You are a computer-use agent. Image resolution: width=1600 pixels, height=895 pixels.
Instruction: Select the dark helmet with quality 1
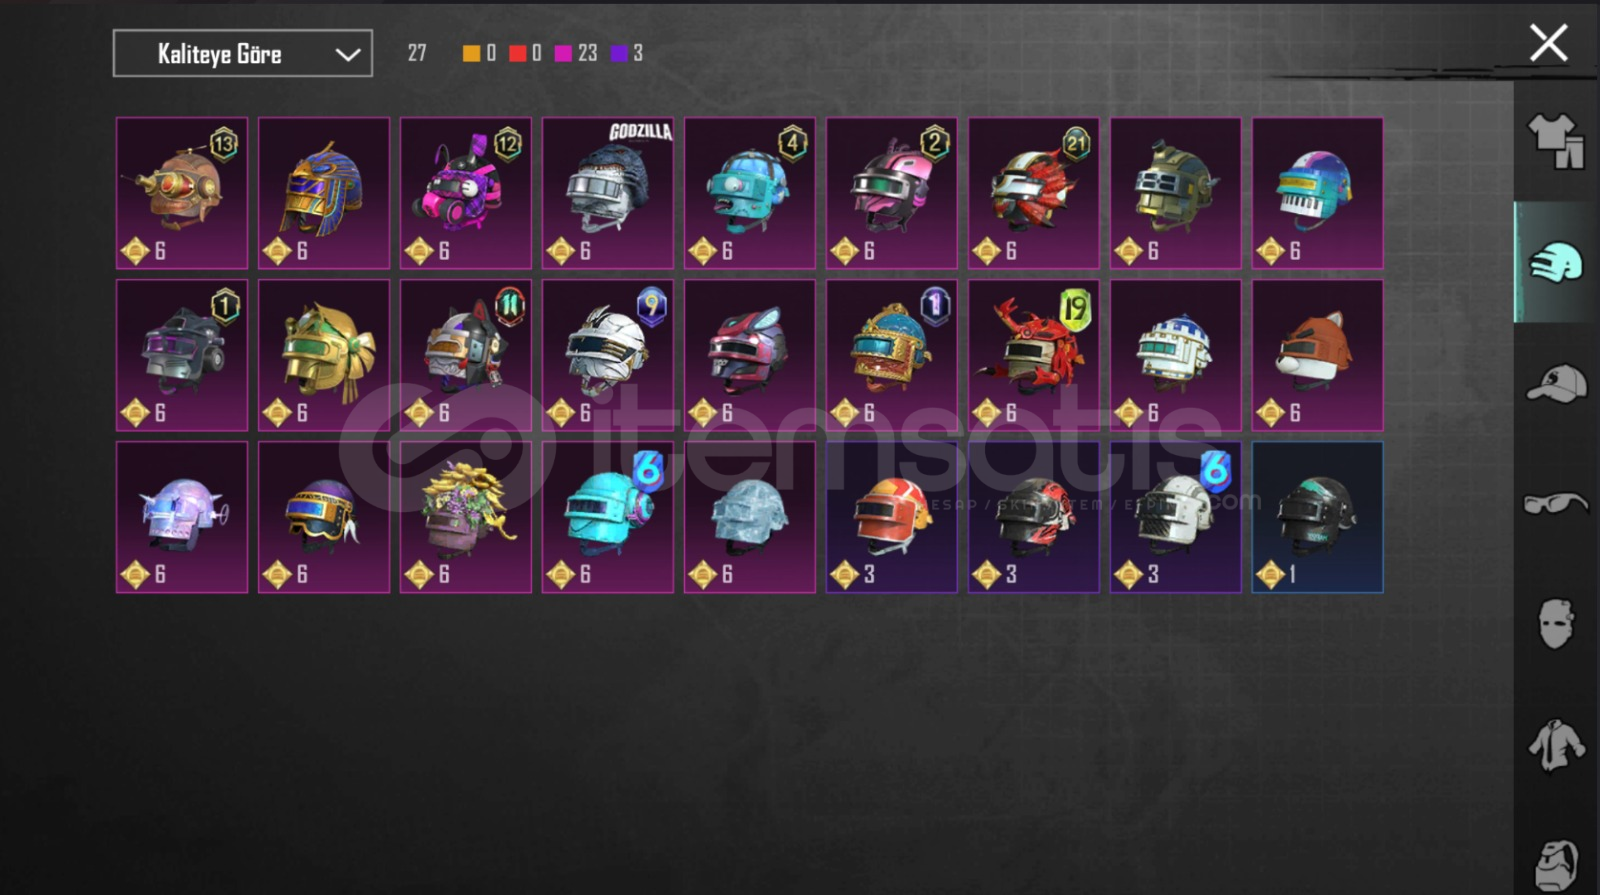click(x=1318, y=517)
